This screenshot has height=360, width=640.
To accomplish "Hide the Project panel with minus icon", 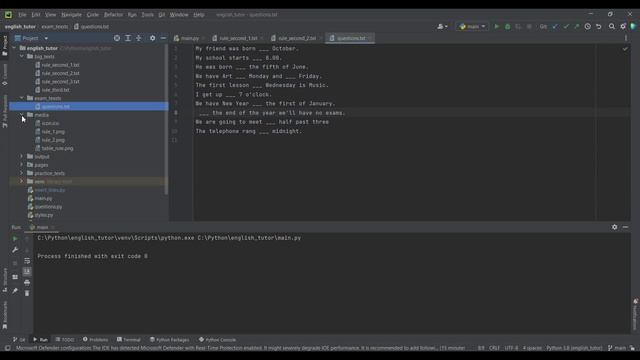I will coord(163,38).
